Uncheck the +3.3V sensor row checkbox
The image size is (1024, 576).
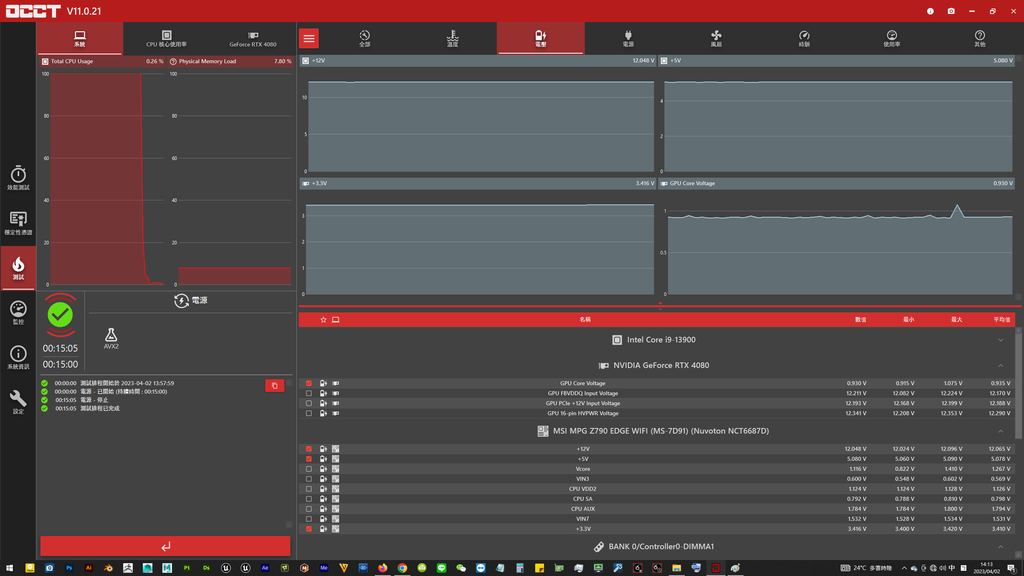tap(309, 529)
